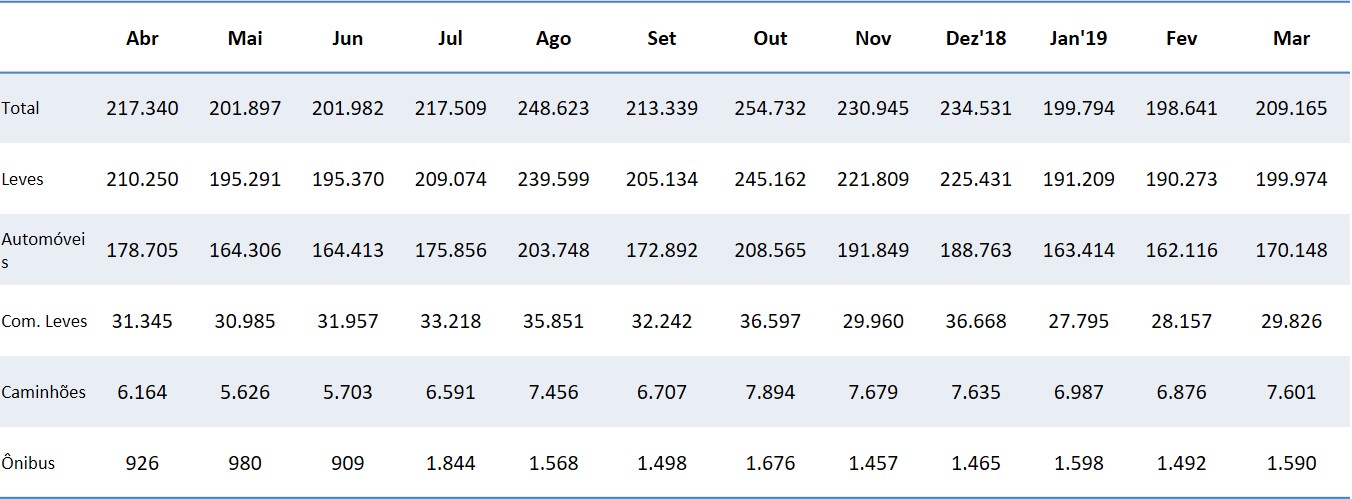The image size is (1352, 499).
Task: Click Leves value 239.599 for Ago
Action: point(553,180)
